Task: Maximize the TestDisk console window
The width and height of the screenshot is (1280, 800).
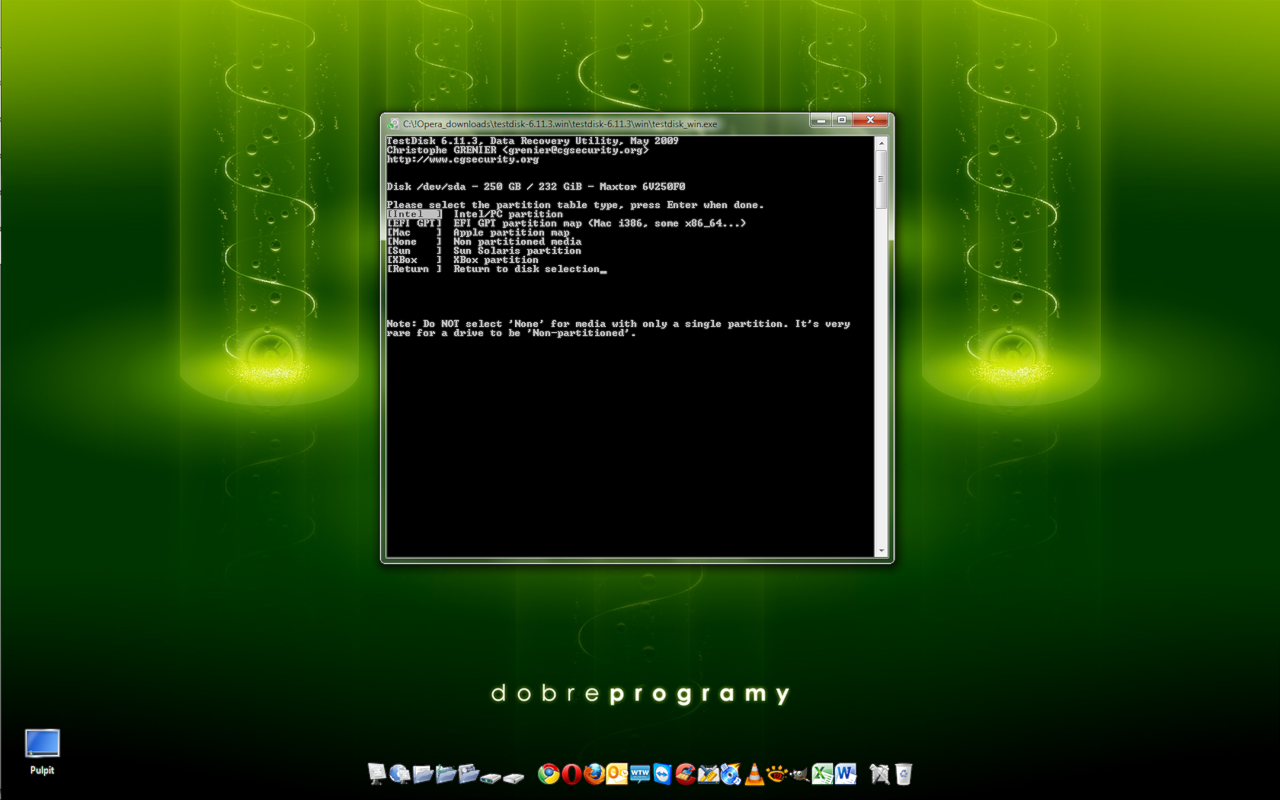Action: pos(842,121)
